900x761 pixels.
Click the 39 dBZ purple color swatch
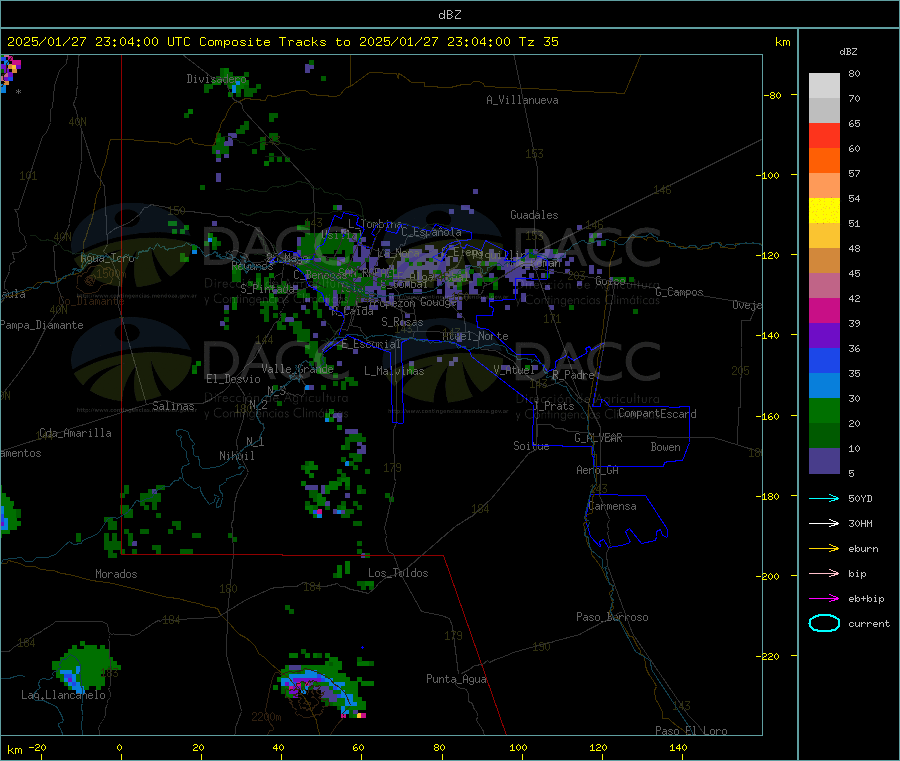click(x=824, y=336)
